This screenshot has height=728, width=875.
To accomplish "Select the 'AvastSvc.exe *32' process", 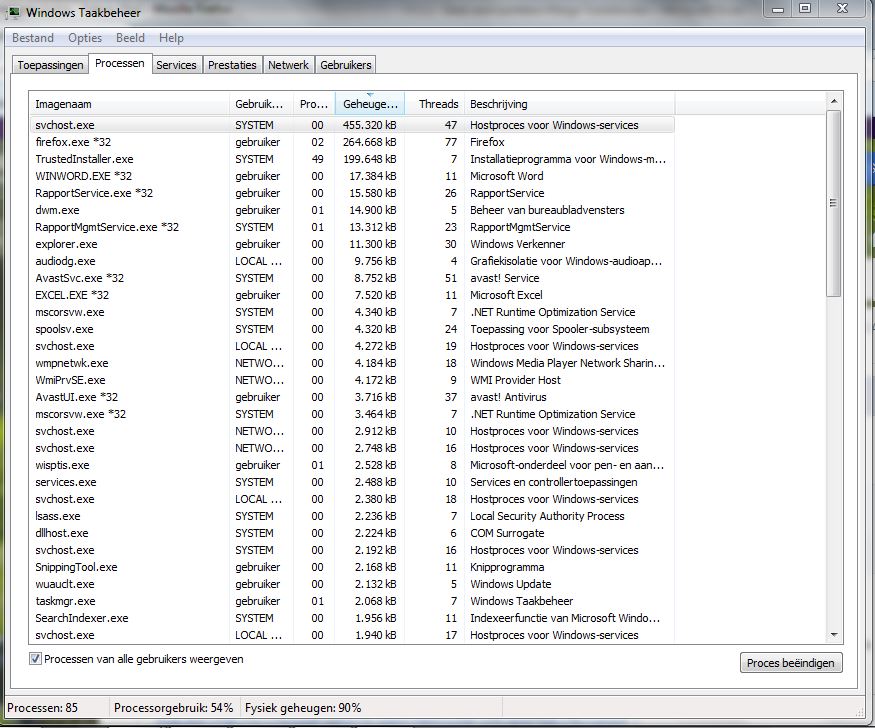I will tap(352, 278).
